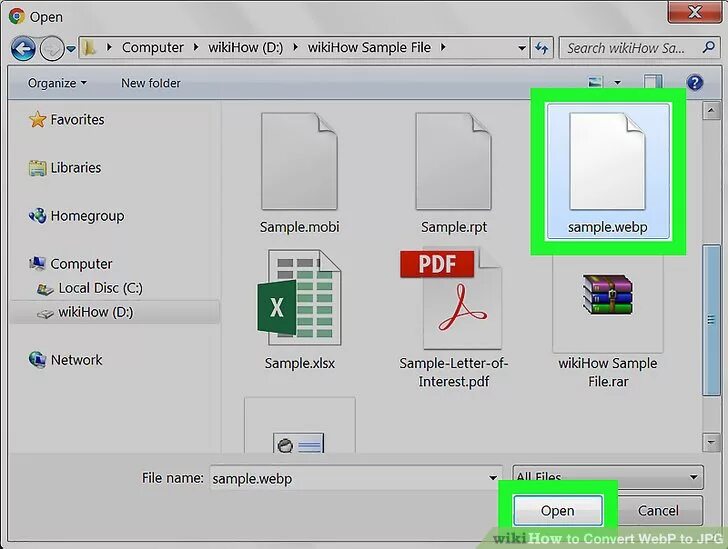Screen dimensions: 728x549
Task: Click the Chrome icon in title bar
Action: [x=17, y=16]
